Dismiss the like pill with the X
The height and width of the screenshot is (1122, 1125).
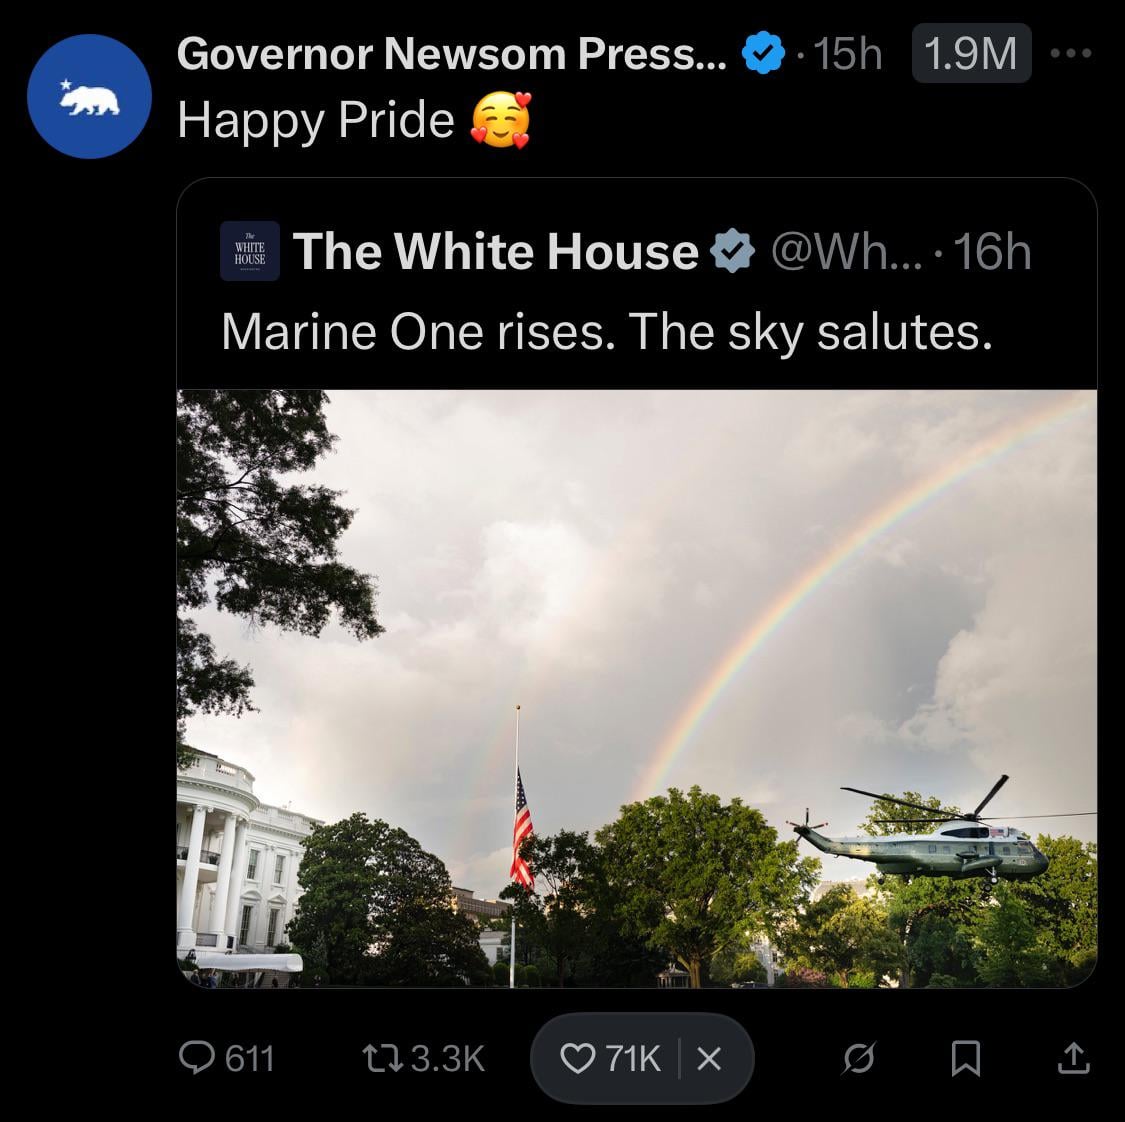pyautogui.click(x=708, y=1058)
